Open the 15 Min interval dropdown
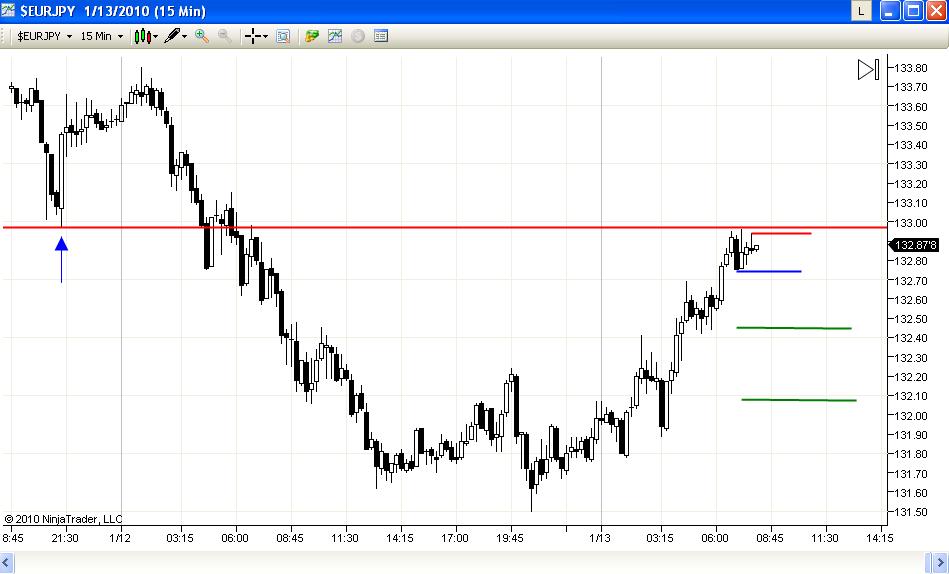Screen dimensions: 949x574 101,36
